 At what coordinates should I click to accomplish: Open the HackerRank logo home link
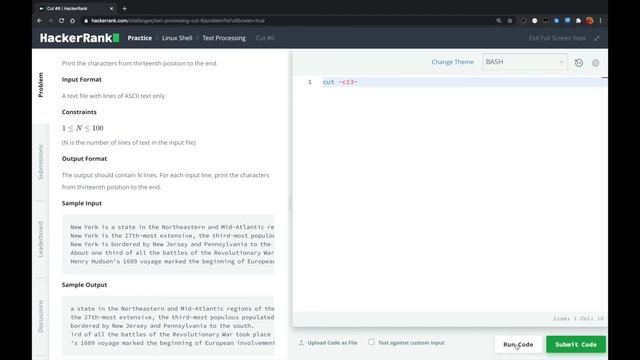(80, 38)
